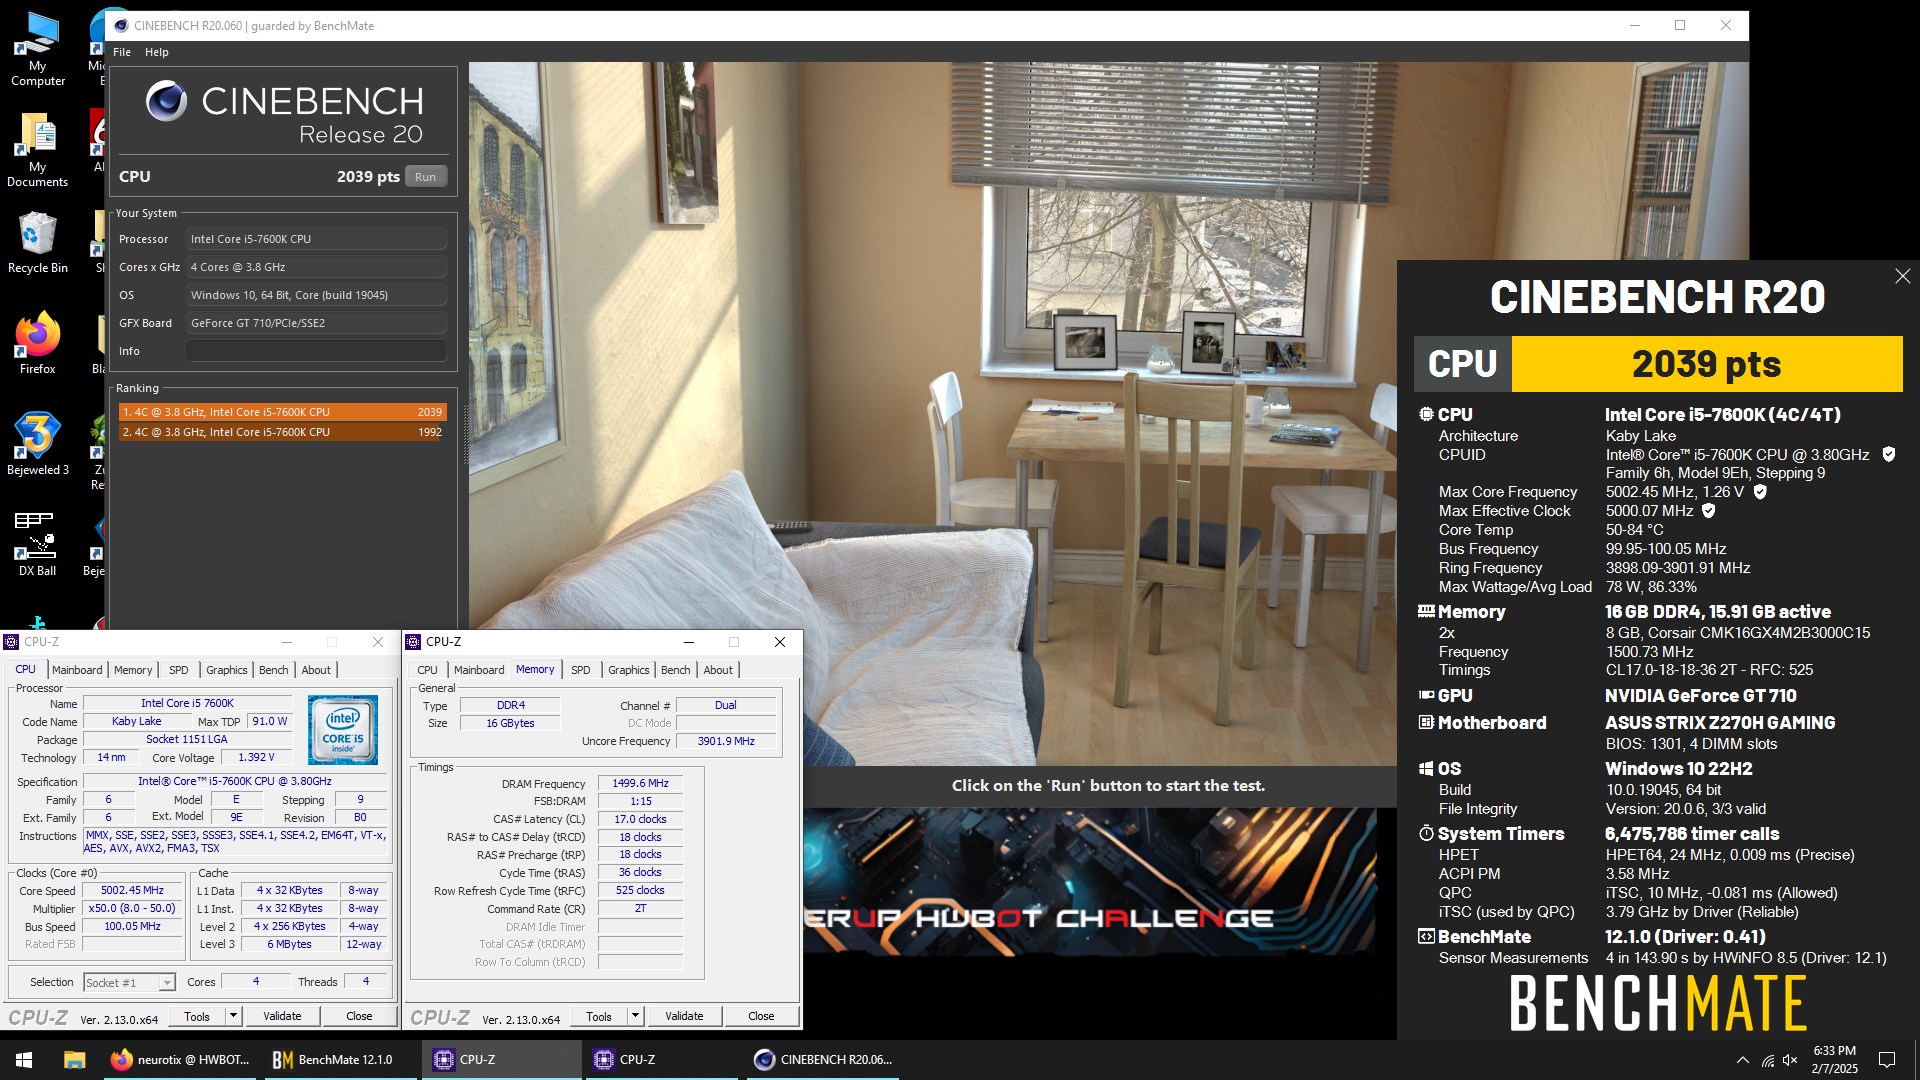Click the Cinebench logo sphere icon
The width and height of the screenshot is (1920, 1080).
point(166,101)
